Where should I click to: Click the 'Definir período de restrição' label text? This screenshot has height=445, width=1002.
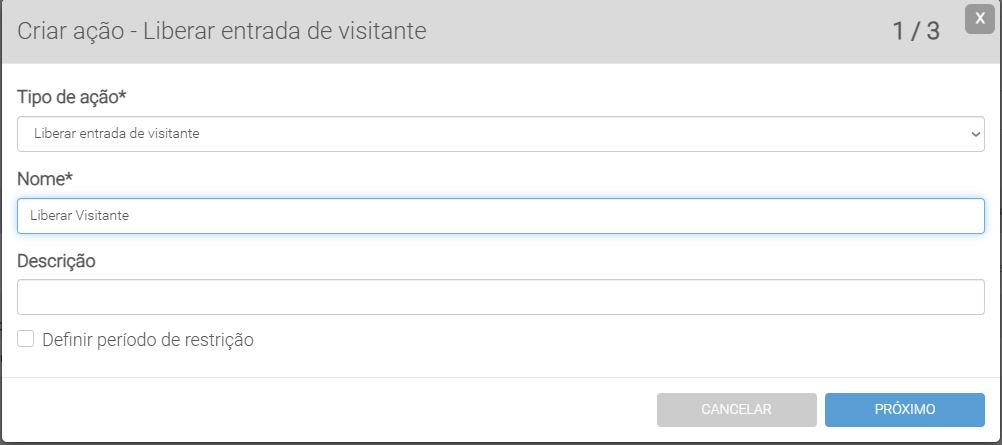[148, 340]
